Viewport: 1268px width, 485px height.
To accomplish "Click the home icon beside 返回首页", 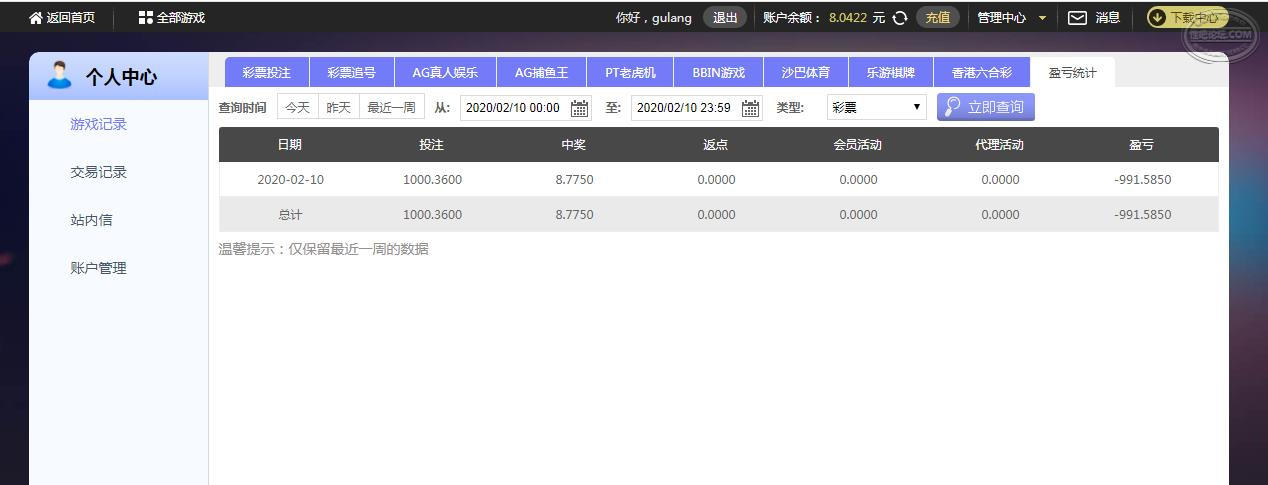I will point(36,18).
